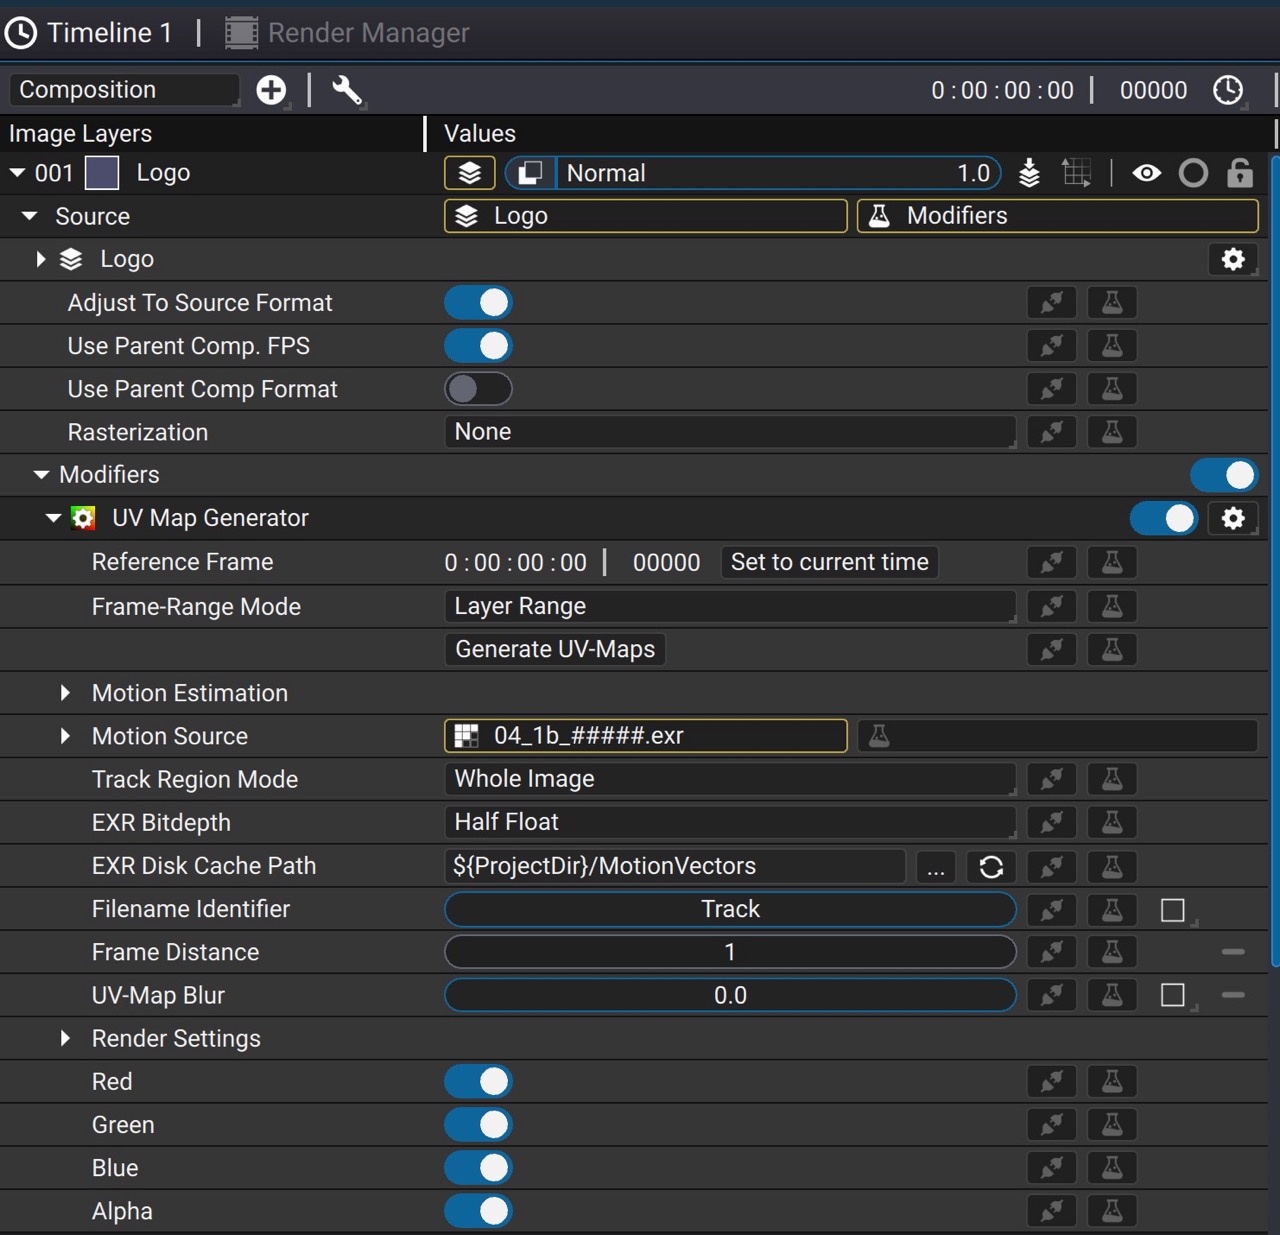The height and width of the screenshot is (1235, 1280).
Task: Browse for EXR Disk Cache Path
Action: click(936, 866)
